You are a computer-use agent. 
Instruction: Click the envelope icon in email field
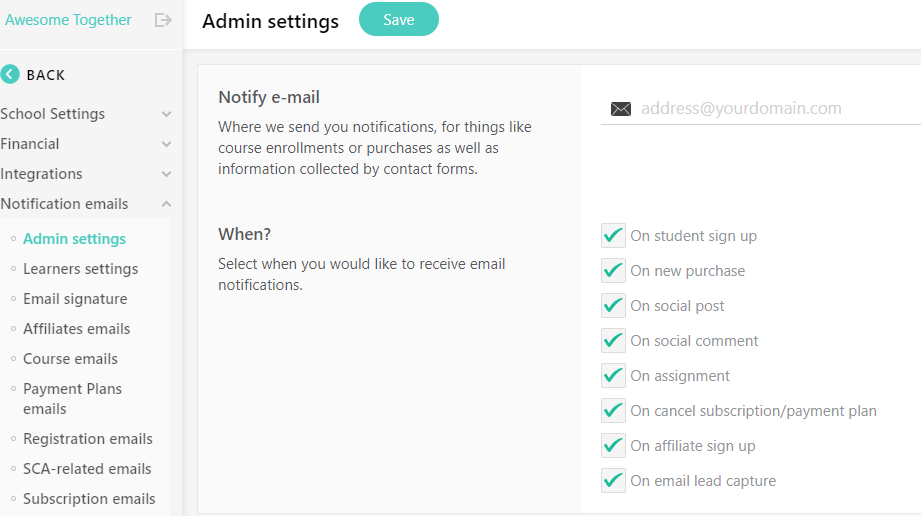click(620, 109)
